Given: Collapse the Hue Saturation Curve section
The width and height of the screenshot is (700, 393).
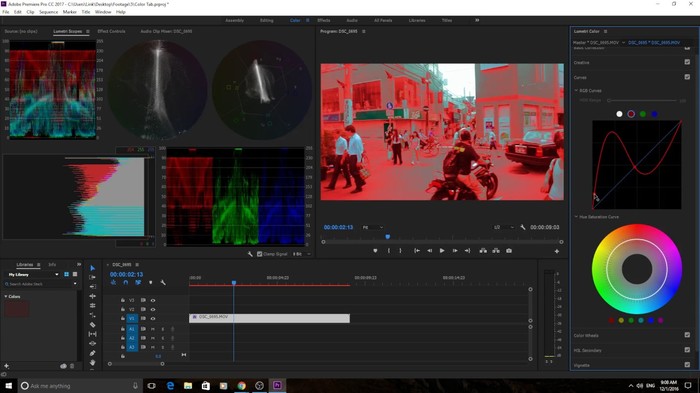Looking at the screenshot, I should (576, 217).
